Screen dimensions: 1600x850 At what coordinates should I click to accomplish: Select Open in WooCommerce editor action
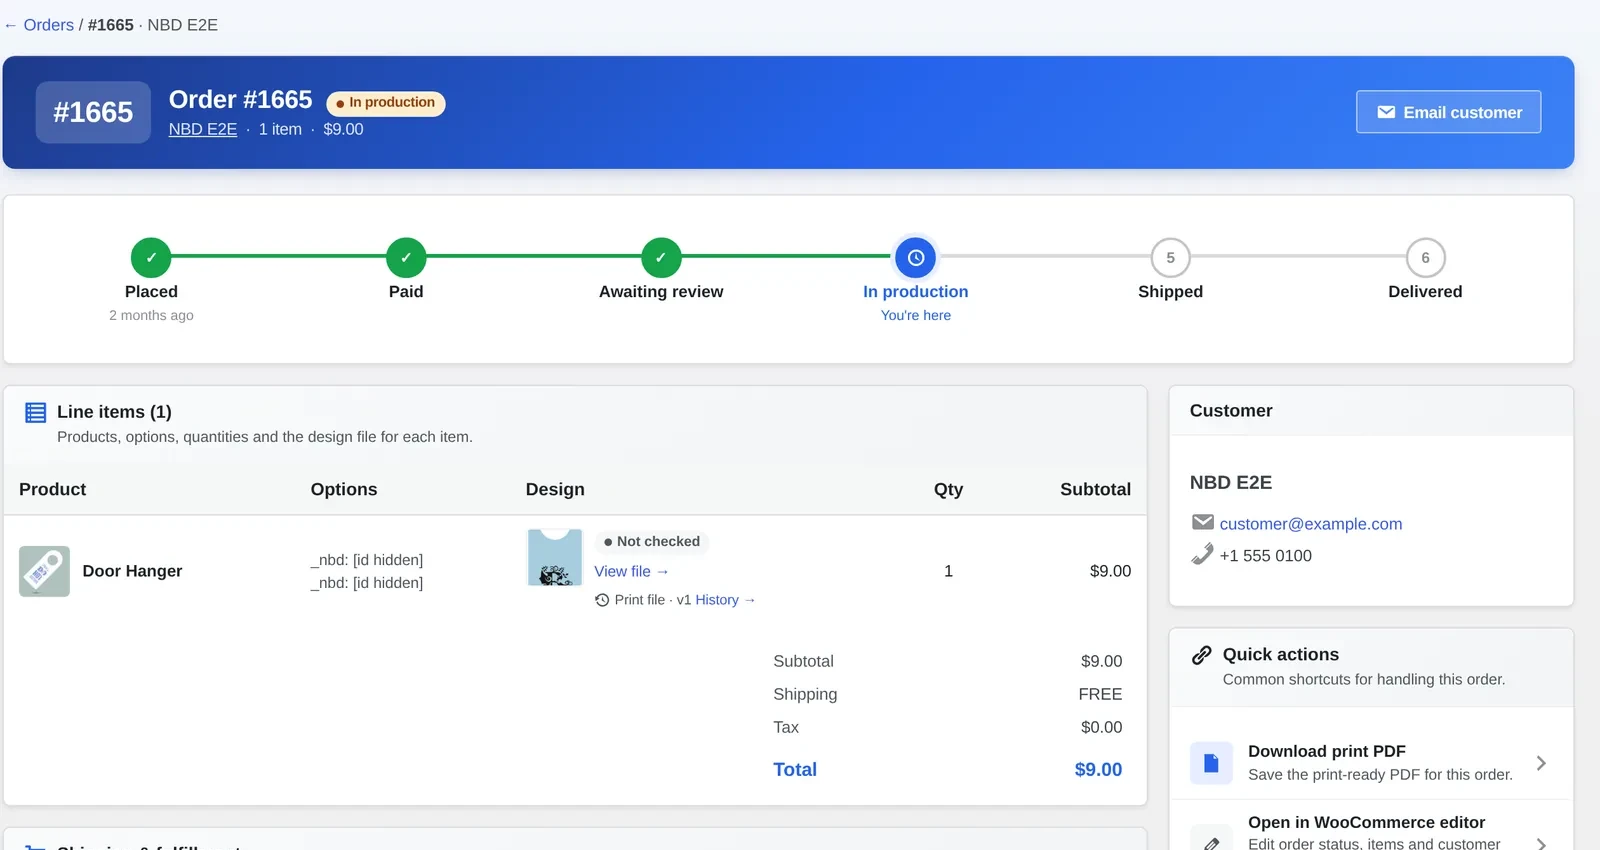(x=1371, y=828)
